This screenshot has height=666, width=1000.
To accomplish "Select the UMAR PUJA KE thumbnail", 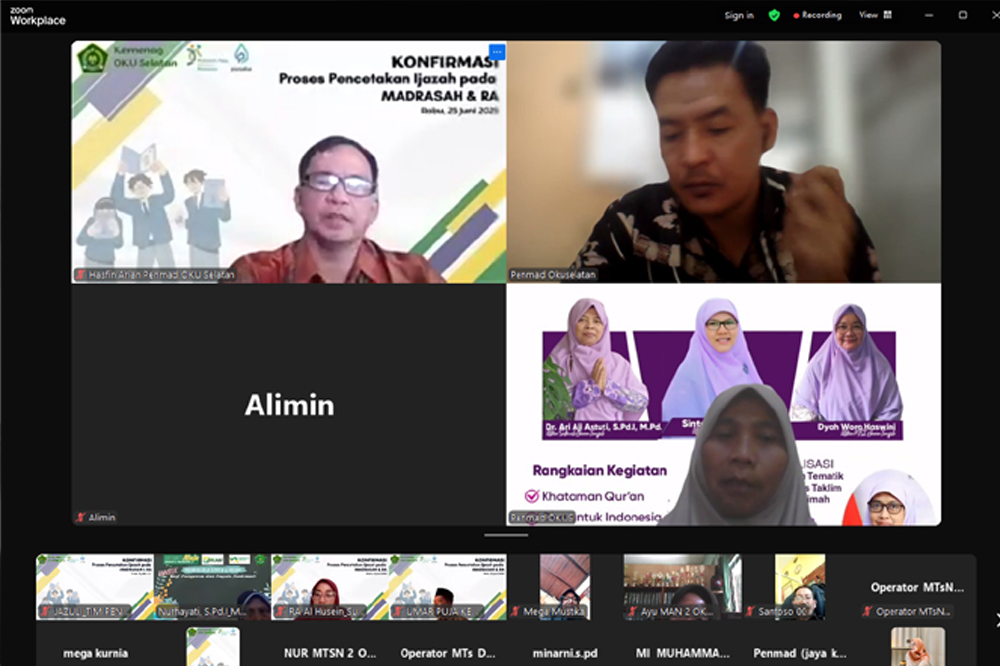I will click(448, 587).
